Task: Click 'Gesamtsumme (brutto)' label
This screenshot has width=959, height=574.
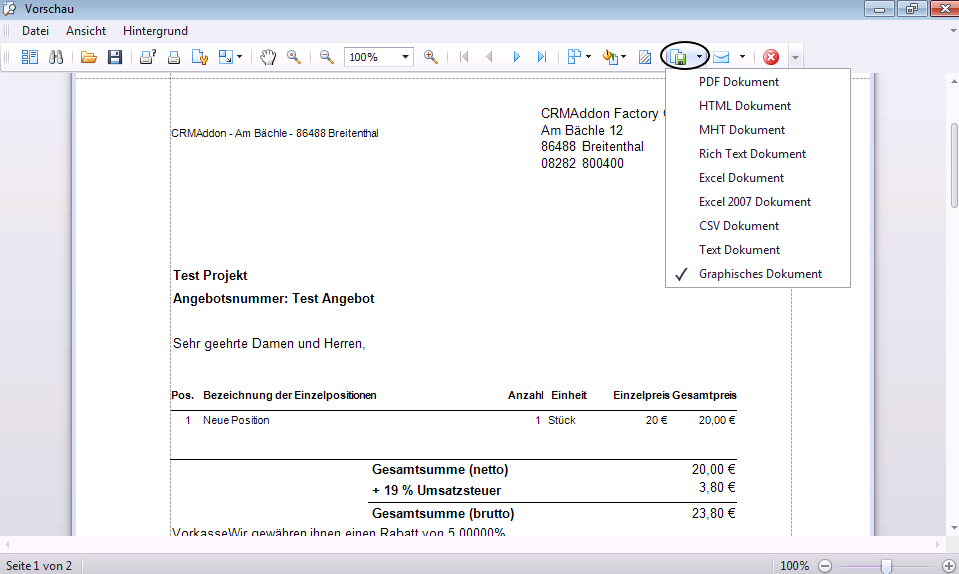Action: pyautogui.click(x=443, y=513)
